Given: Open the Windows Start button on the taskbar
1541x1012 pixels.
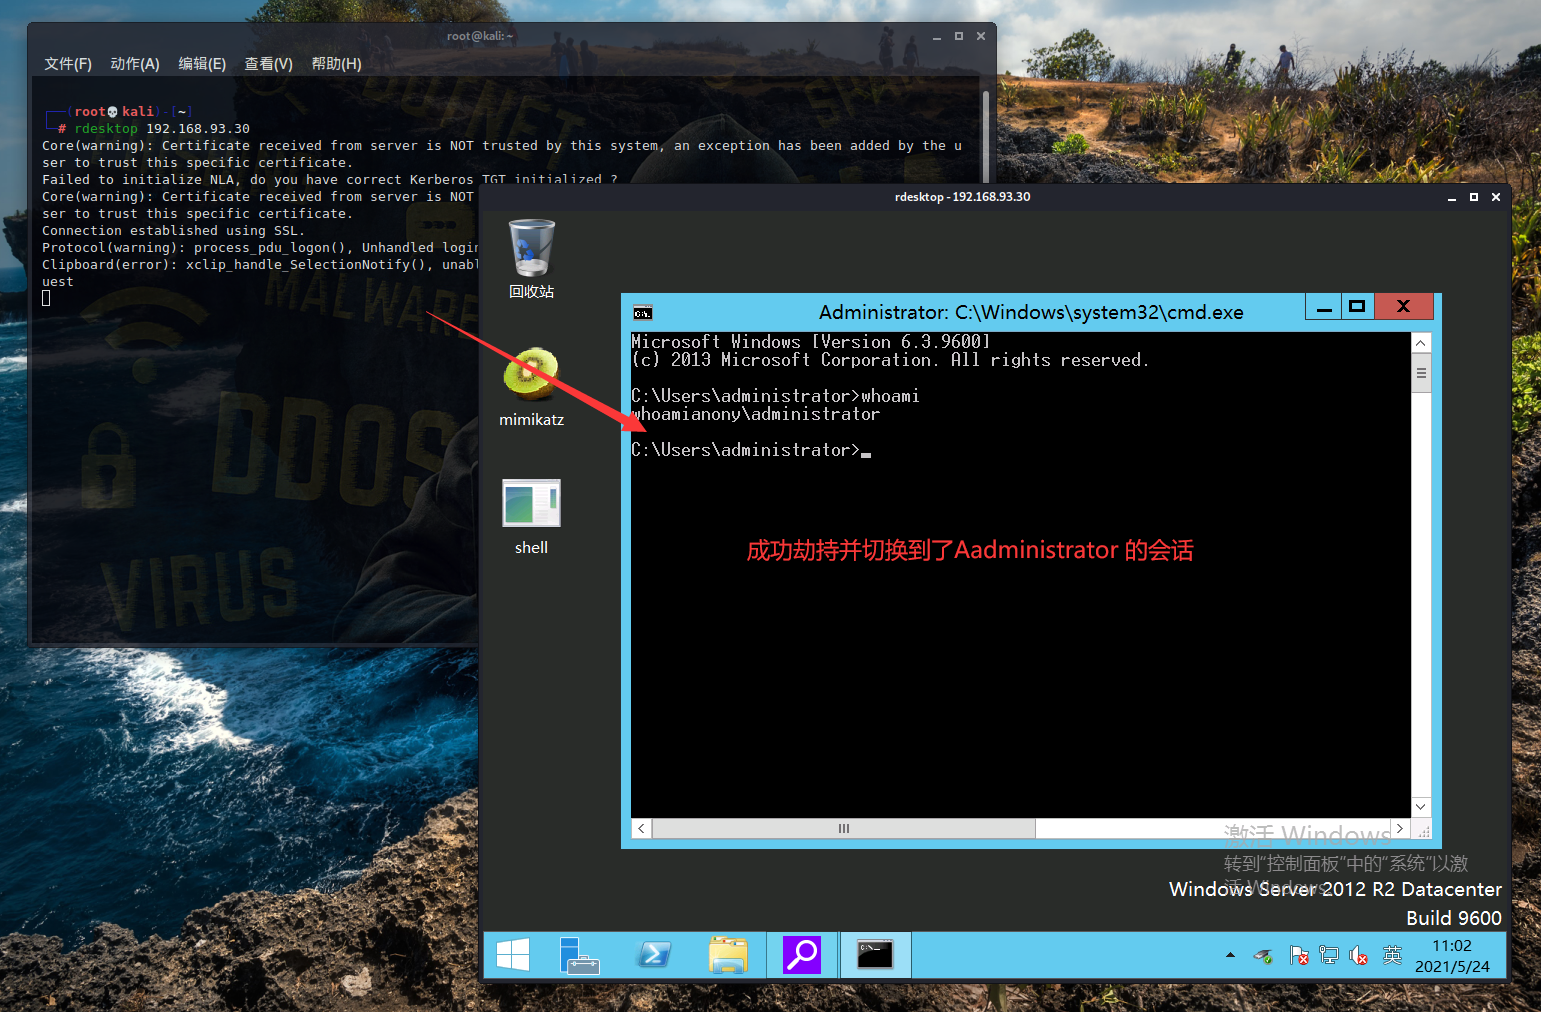Looking at the screenshot, I should click(513, 955).
